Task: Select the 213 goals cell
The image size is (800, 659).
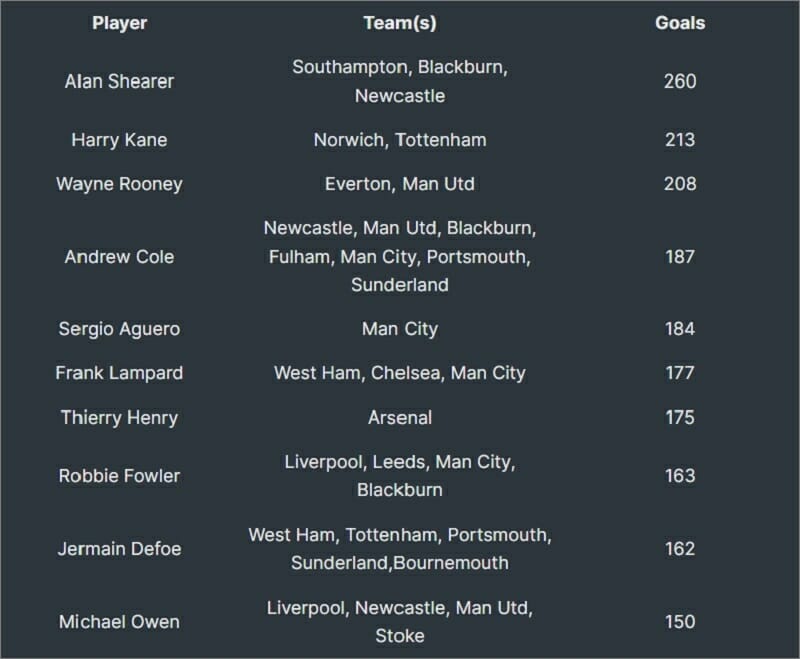Action: pos(680,140)
